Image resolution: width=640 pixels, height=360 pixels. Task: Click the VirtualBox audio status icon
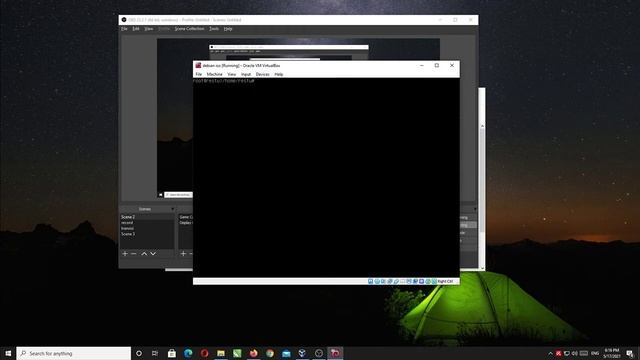tap(383, 281)
